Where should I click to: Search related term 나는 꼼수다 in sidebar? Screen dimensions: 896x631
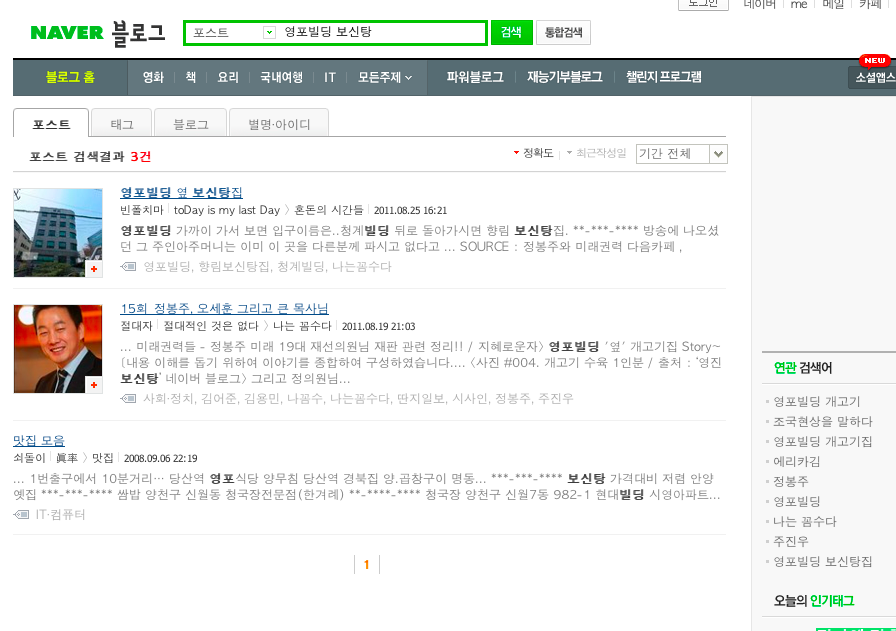(x=805, y=522)
